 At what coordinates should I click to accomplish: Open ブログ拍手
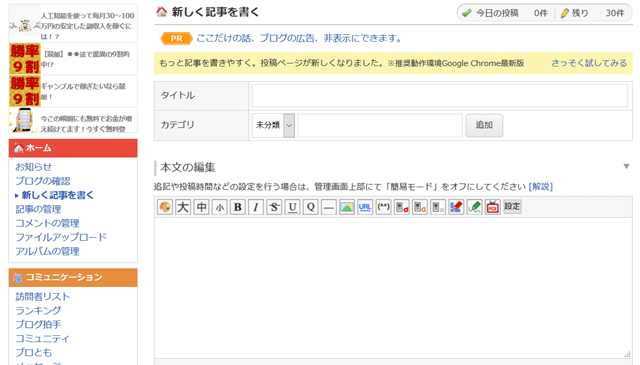[38, 325]
